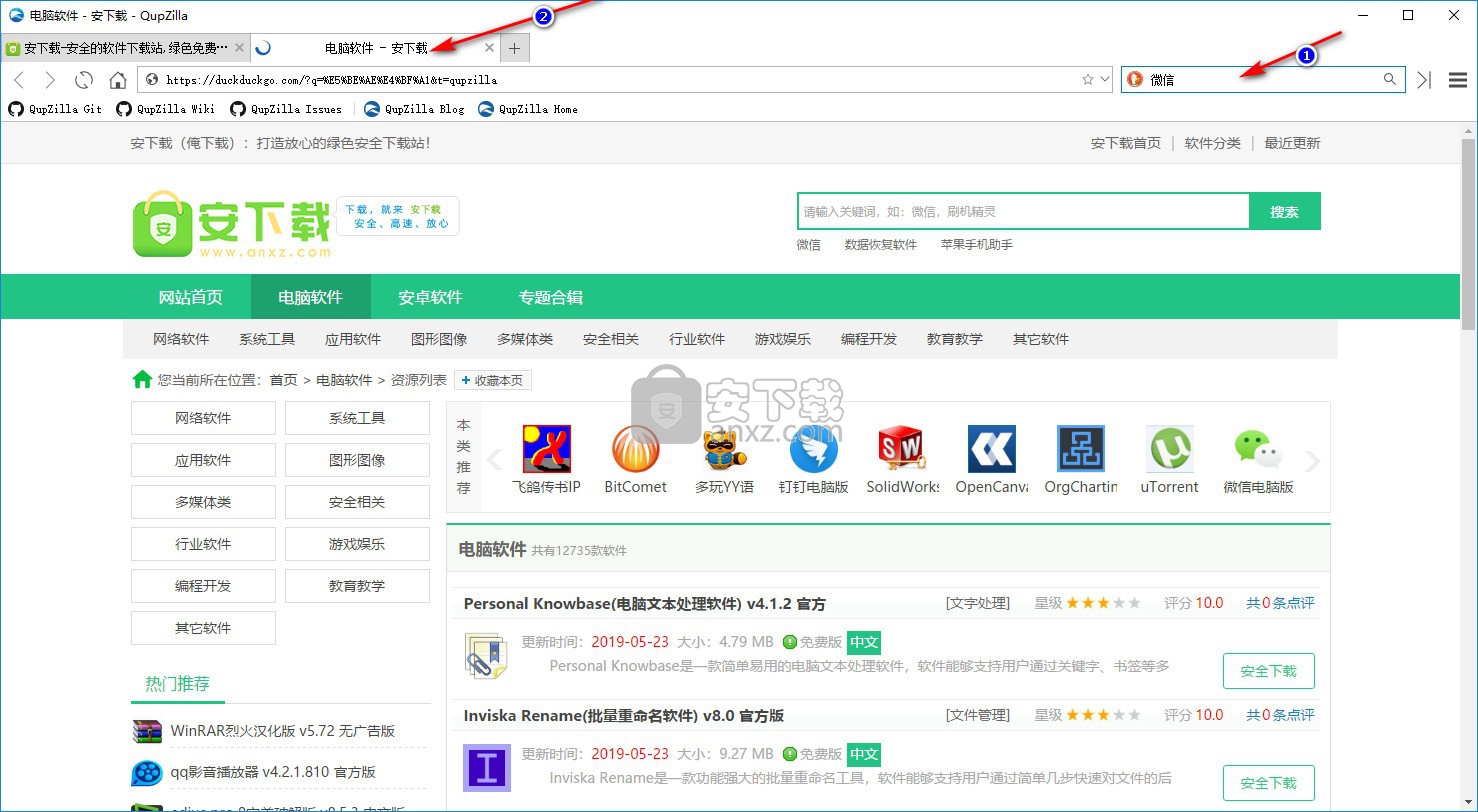The width and height of the screenshot is (1478, 812).
Task: Go back with the browser back arrow
Action: 19,80
